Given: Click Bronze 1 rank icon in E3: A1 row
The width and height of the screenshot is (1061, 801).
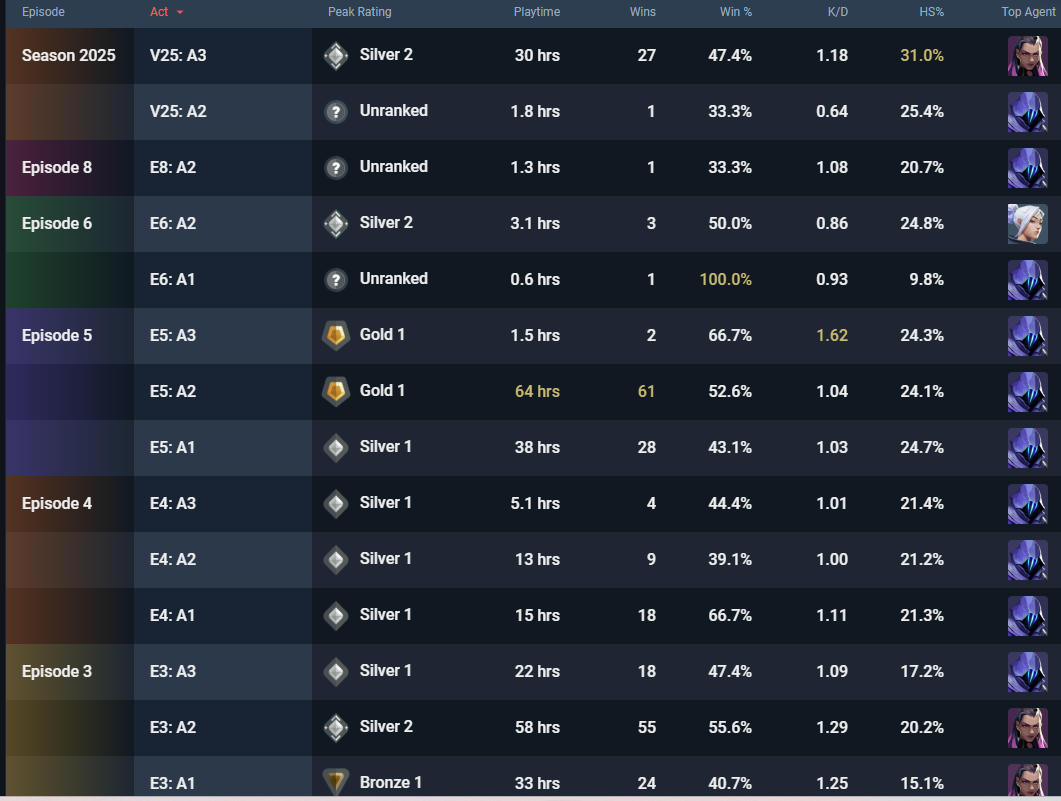Looking at the screenshot, I should point(336,782).
